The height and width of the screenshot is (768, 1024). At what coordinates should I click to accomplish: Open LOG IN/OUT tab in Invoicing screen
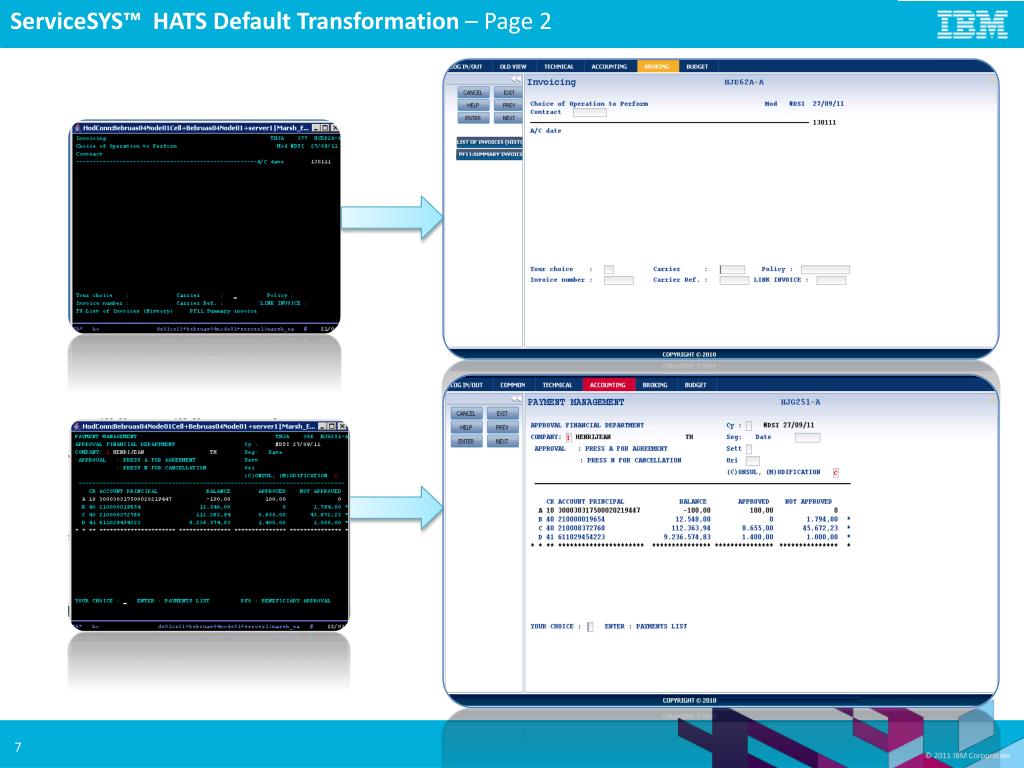click(467, 66)
